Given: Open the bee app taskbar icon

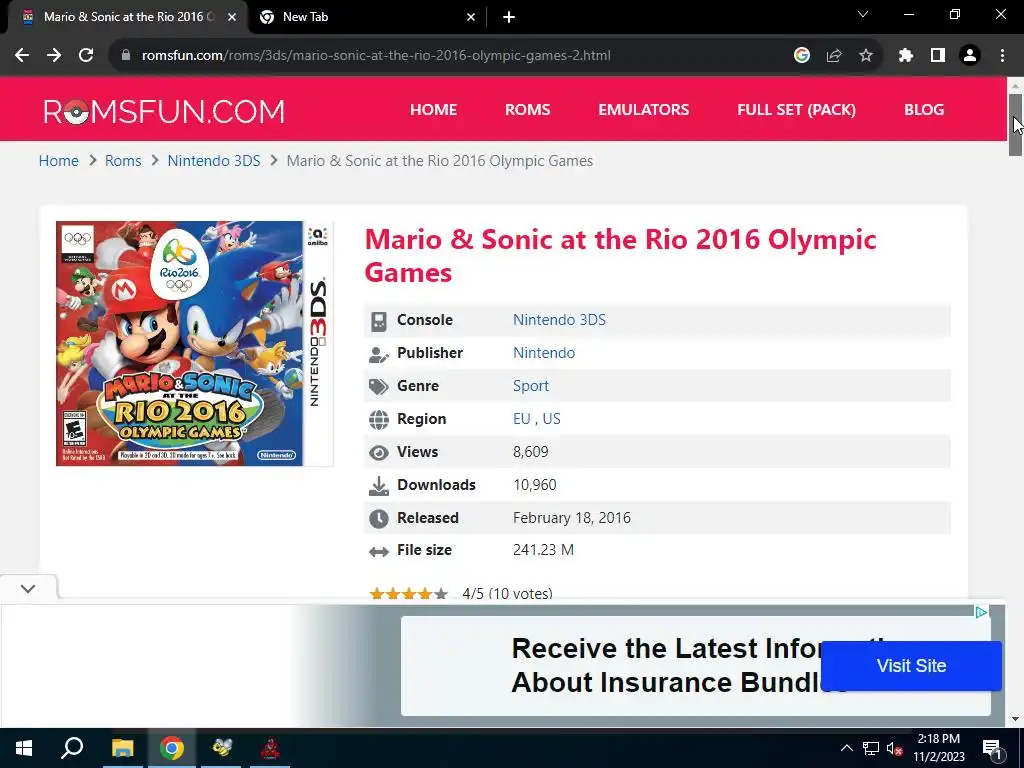Looking at the screenshot, I should pos(221,748).
